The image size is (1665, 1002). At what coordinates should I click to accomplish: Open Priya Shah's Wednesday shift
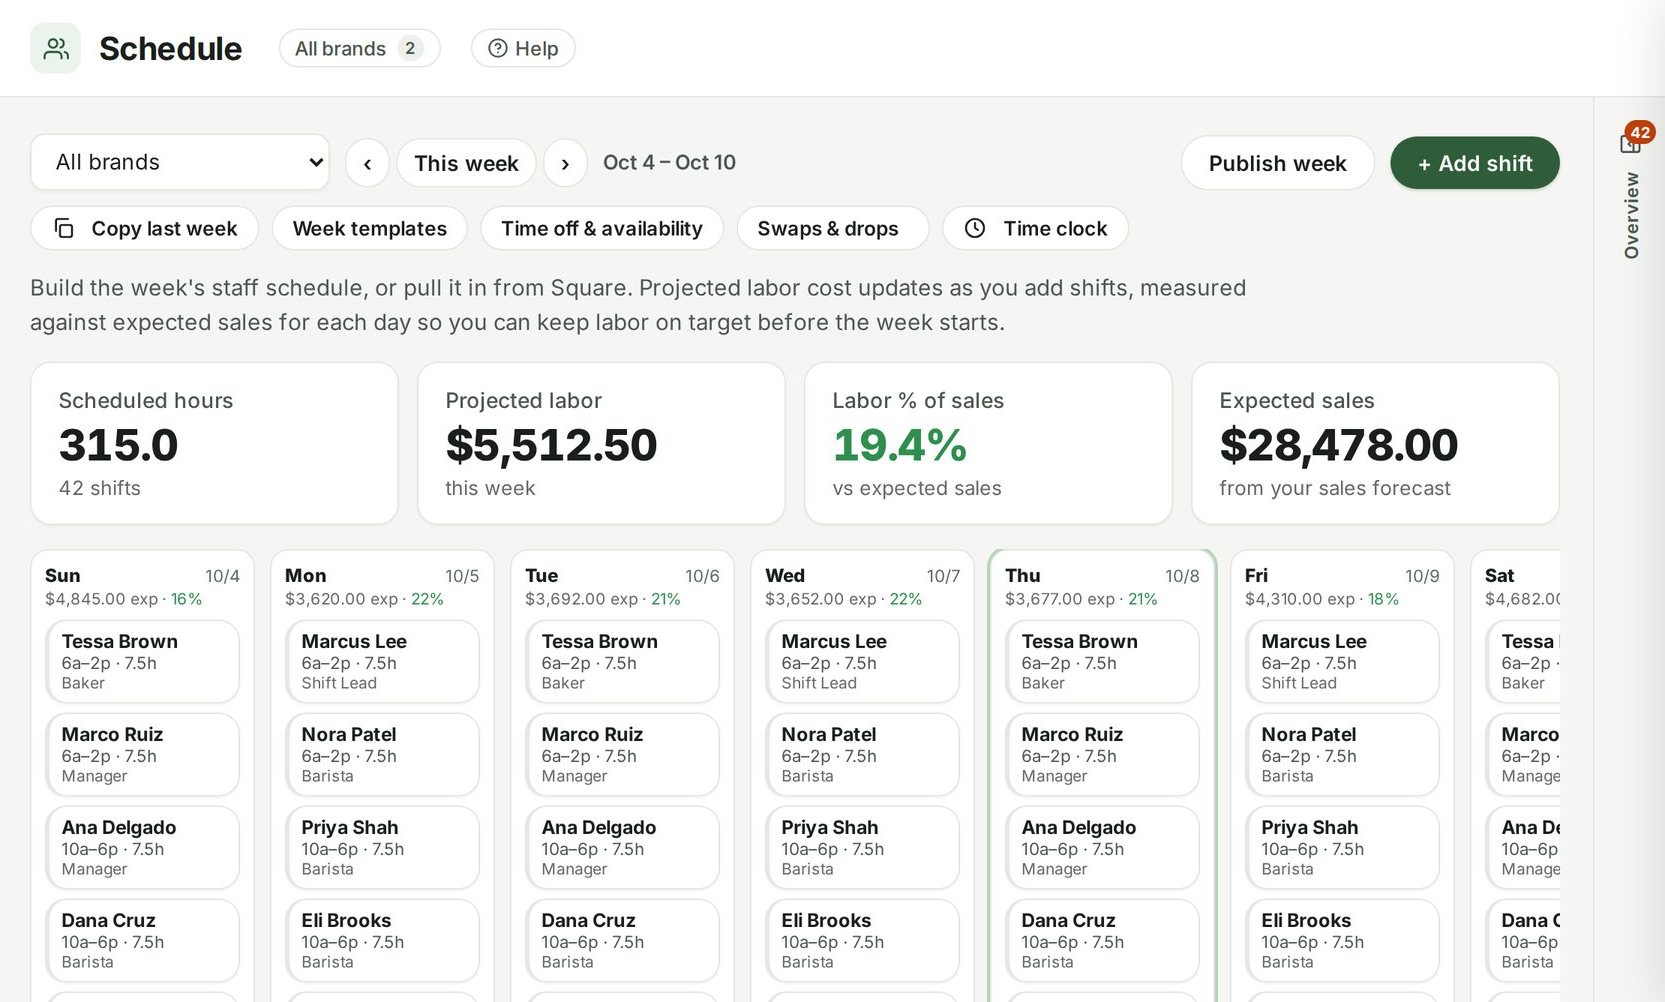pyautogui.click(x=862, y=847)
